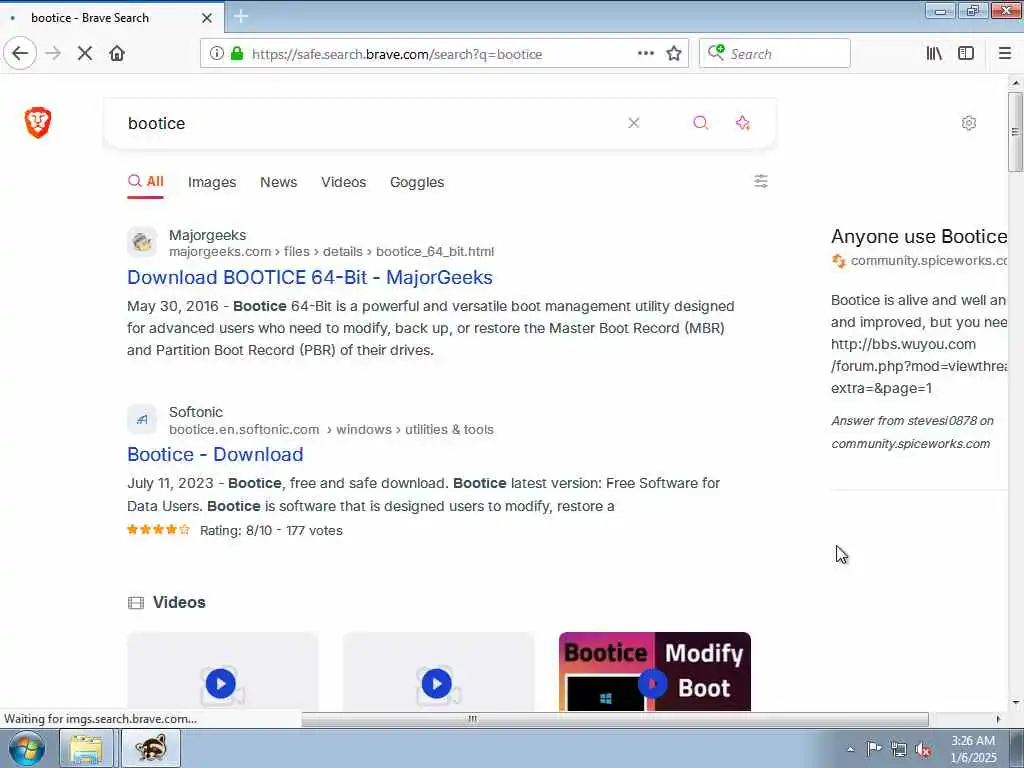
Task: Click the vertical scrollbar thumb
Action: coord(1015,131)
